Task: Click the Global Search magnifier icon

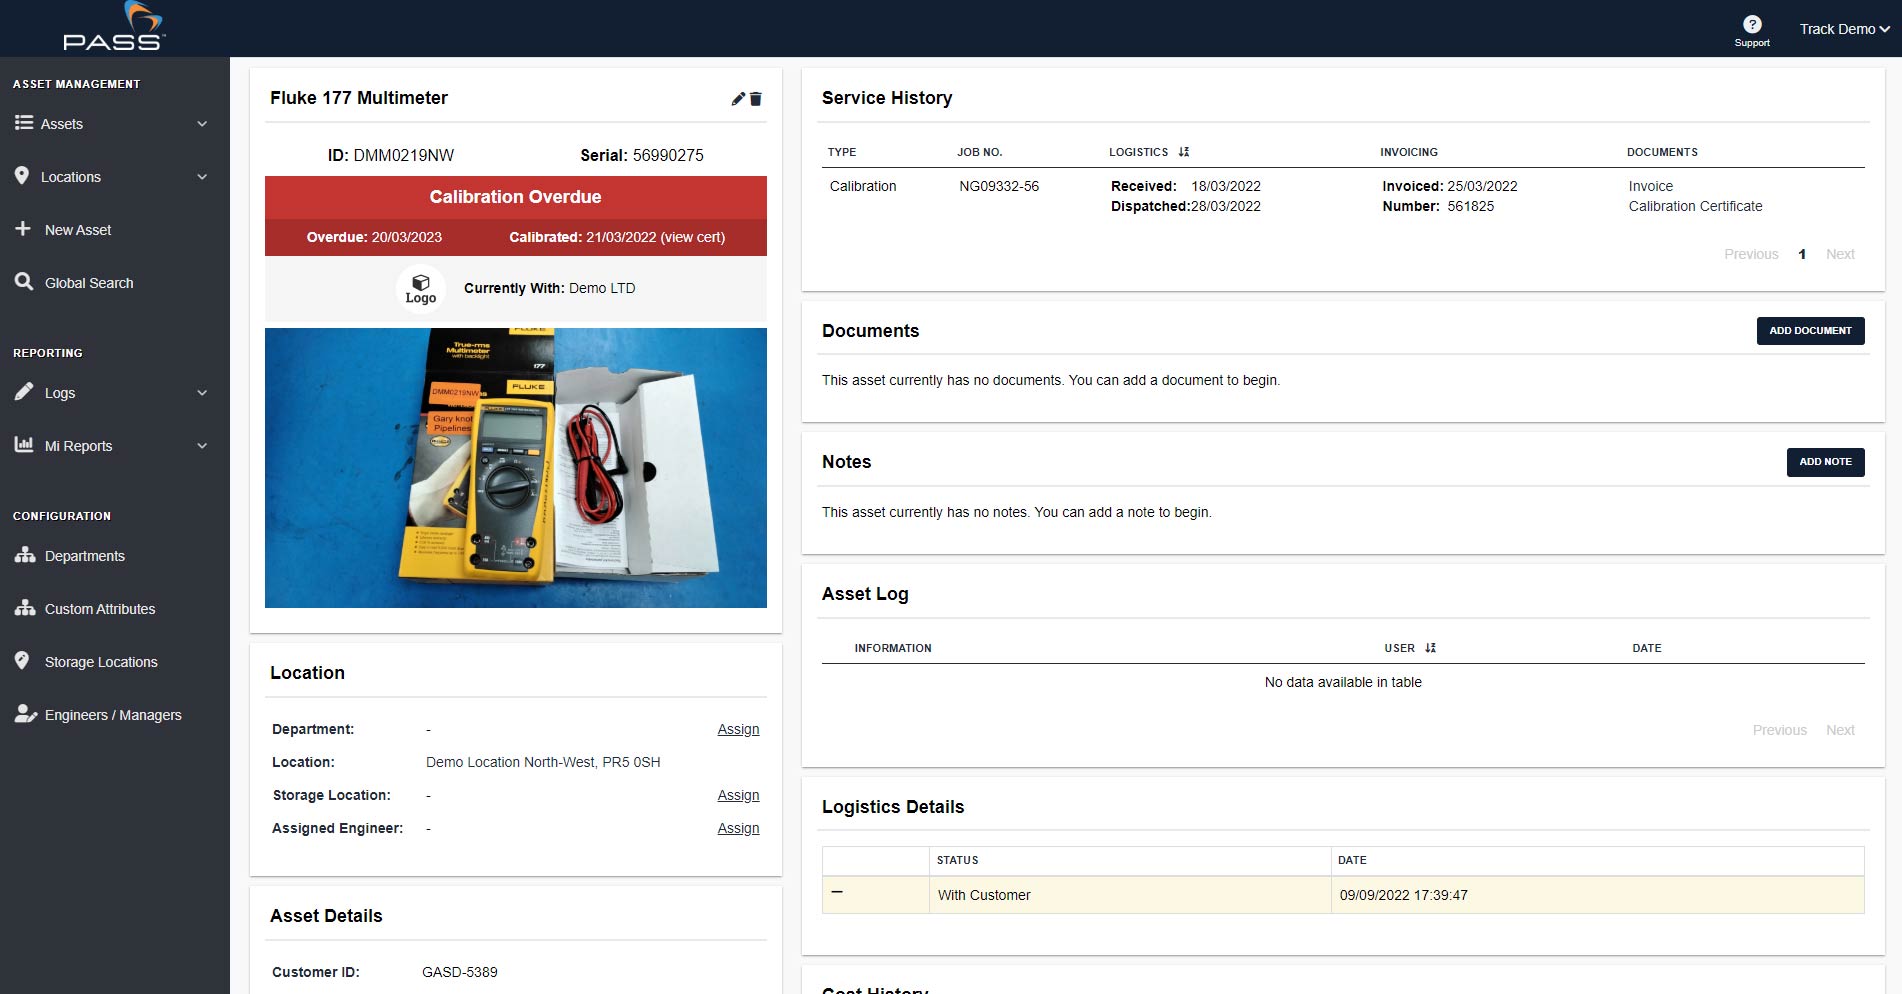Action: (x=24, y=282)
